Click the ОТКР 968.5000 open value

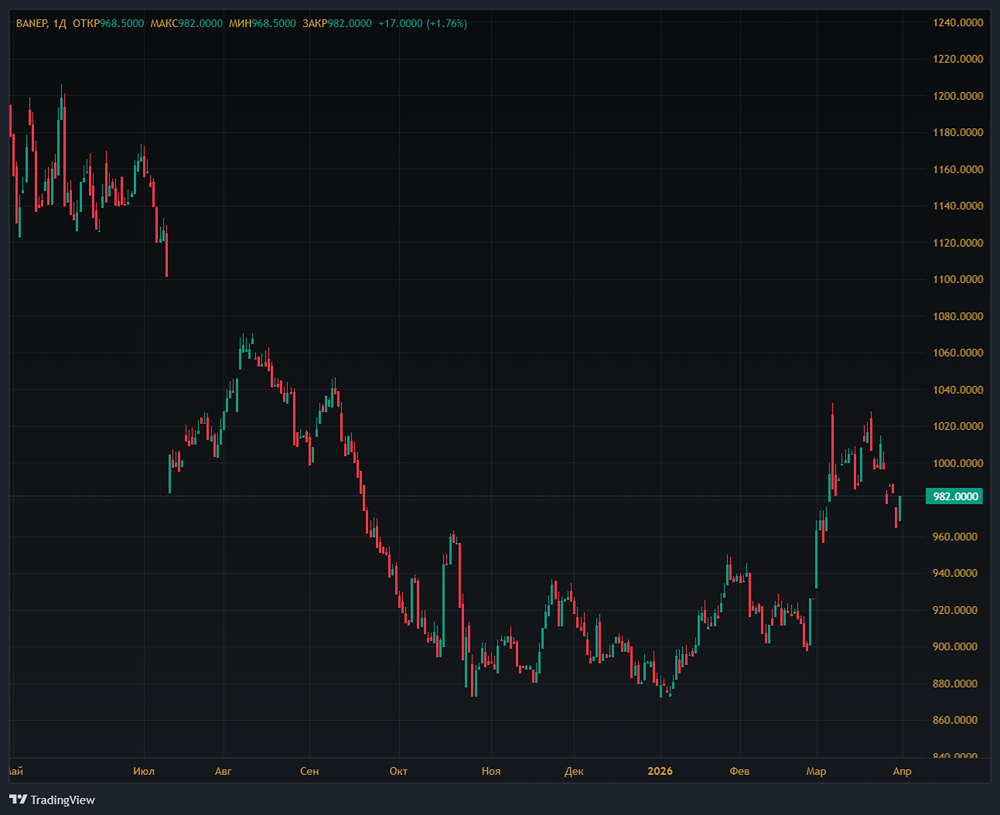coord(108,23)
